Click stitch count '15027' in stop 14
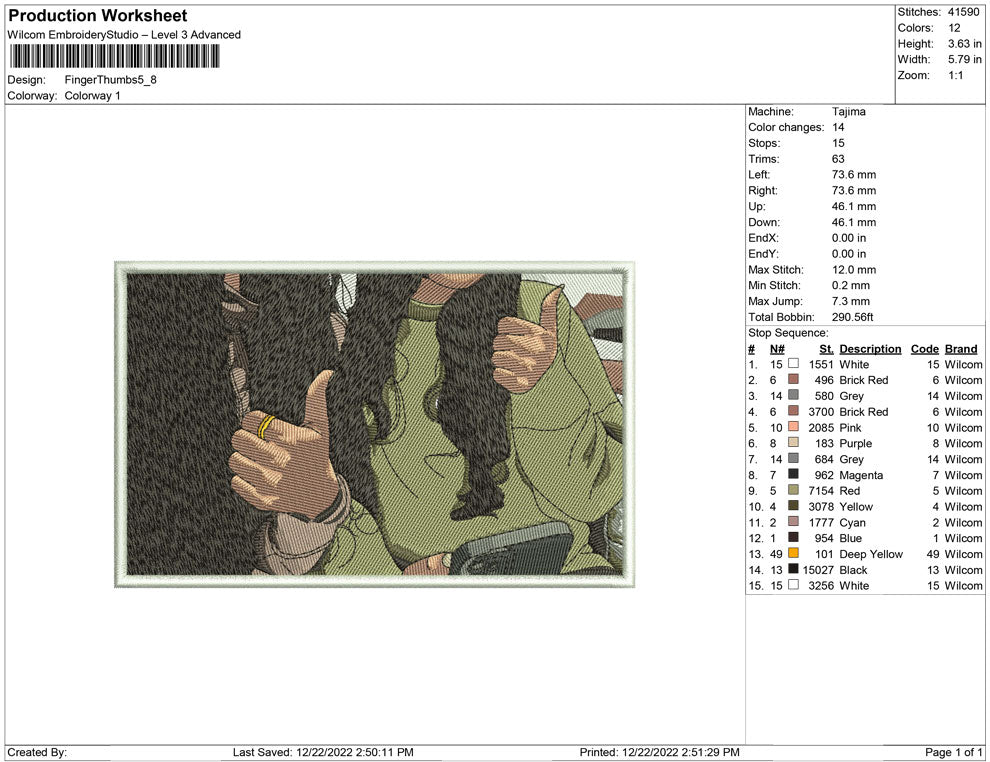This screenshot has height=762, width=990. click(818, 569)
